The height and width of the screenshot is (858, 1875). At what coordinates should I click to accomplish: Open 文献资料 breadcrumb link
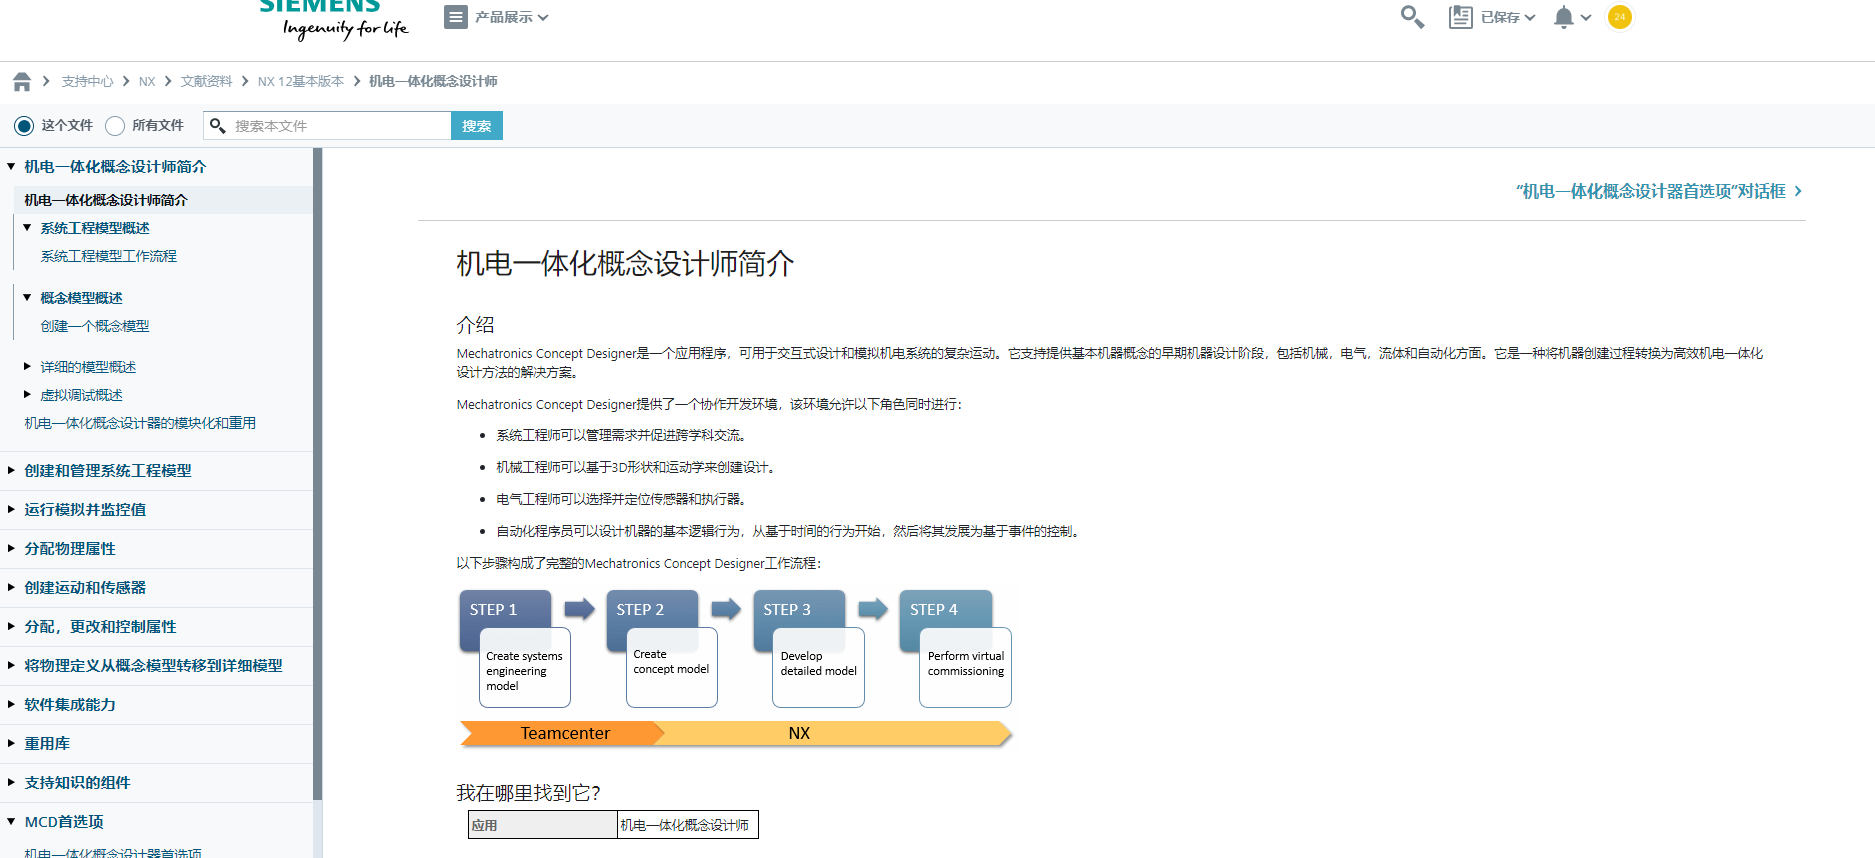click(x=206, y=81)
